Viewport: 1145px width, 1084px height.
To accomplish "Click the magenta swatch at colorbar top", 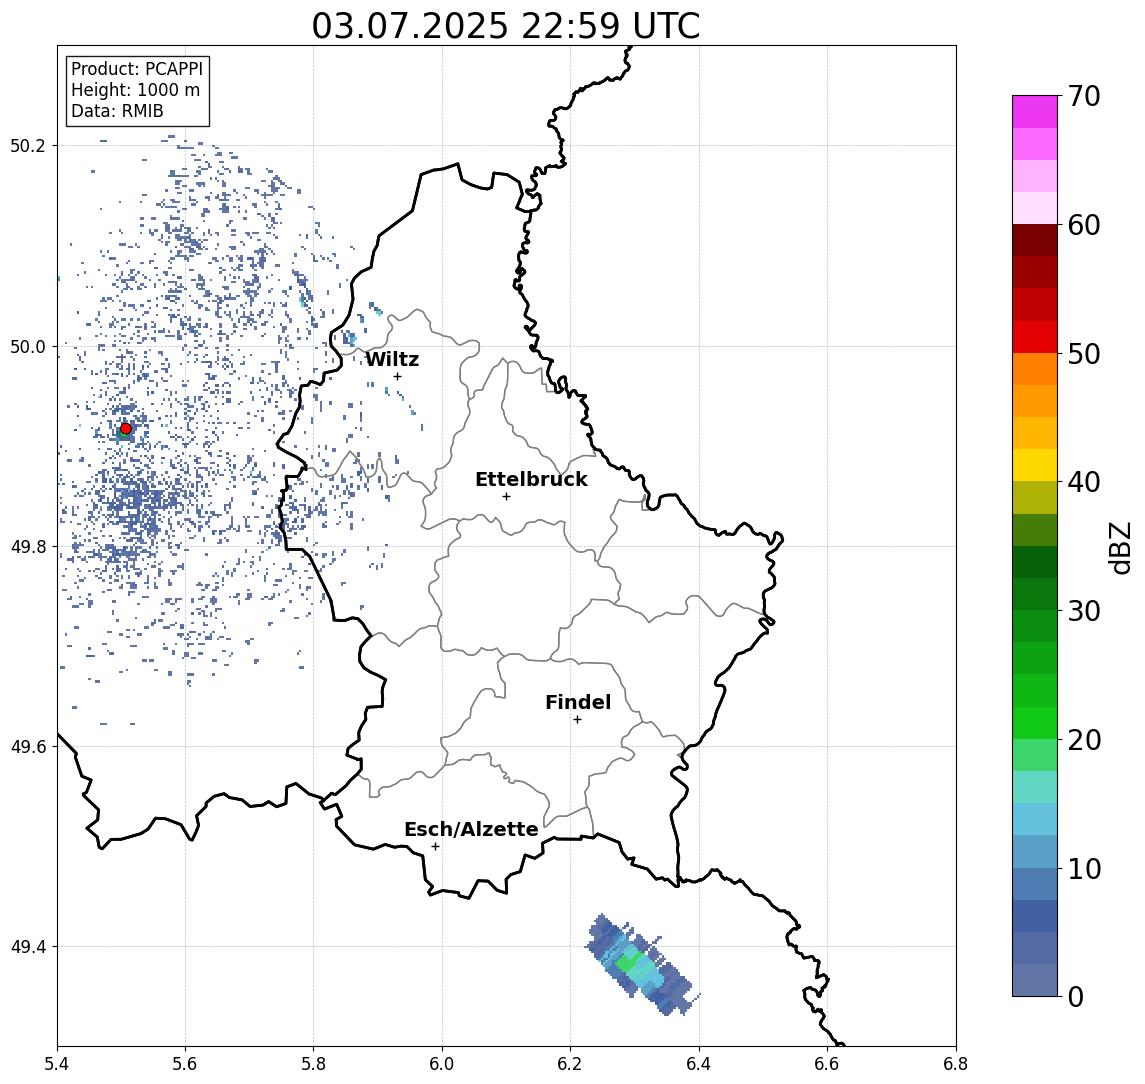I will tap(1035, 112).
